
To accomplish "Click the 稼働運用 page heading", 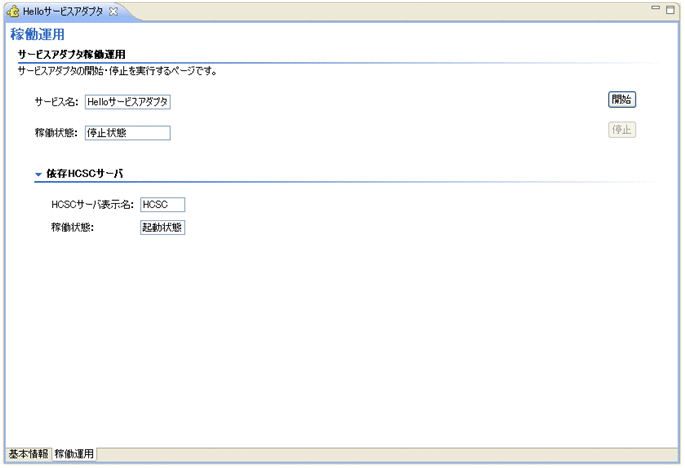I will 38,35.
